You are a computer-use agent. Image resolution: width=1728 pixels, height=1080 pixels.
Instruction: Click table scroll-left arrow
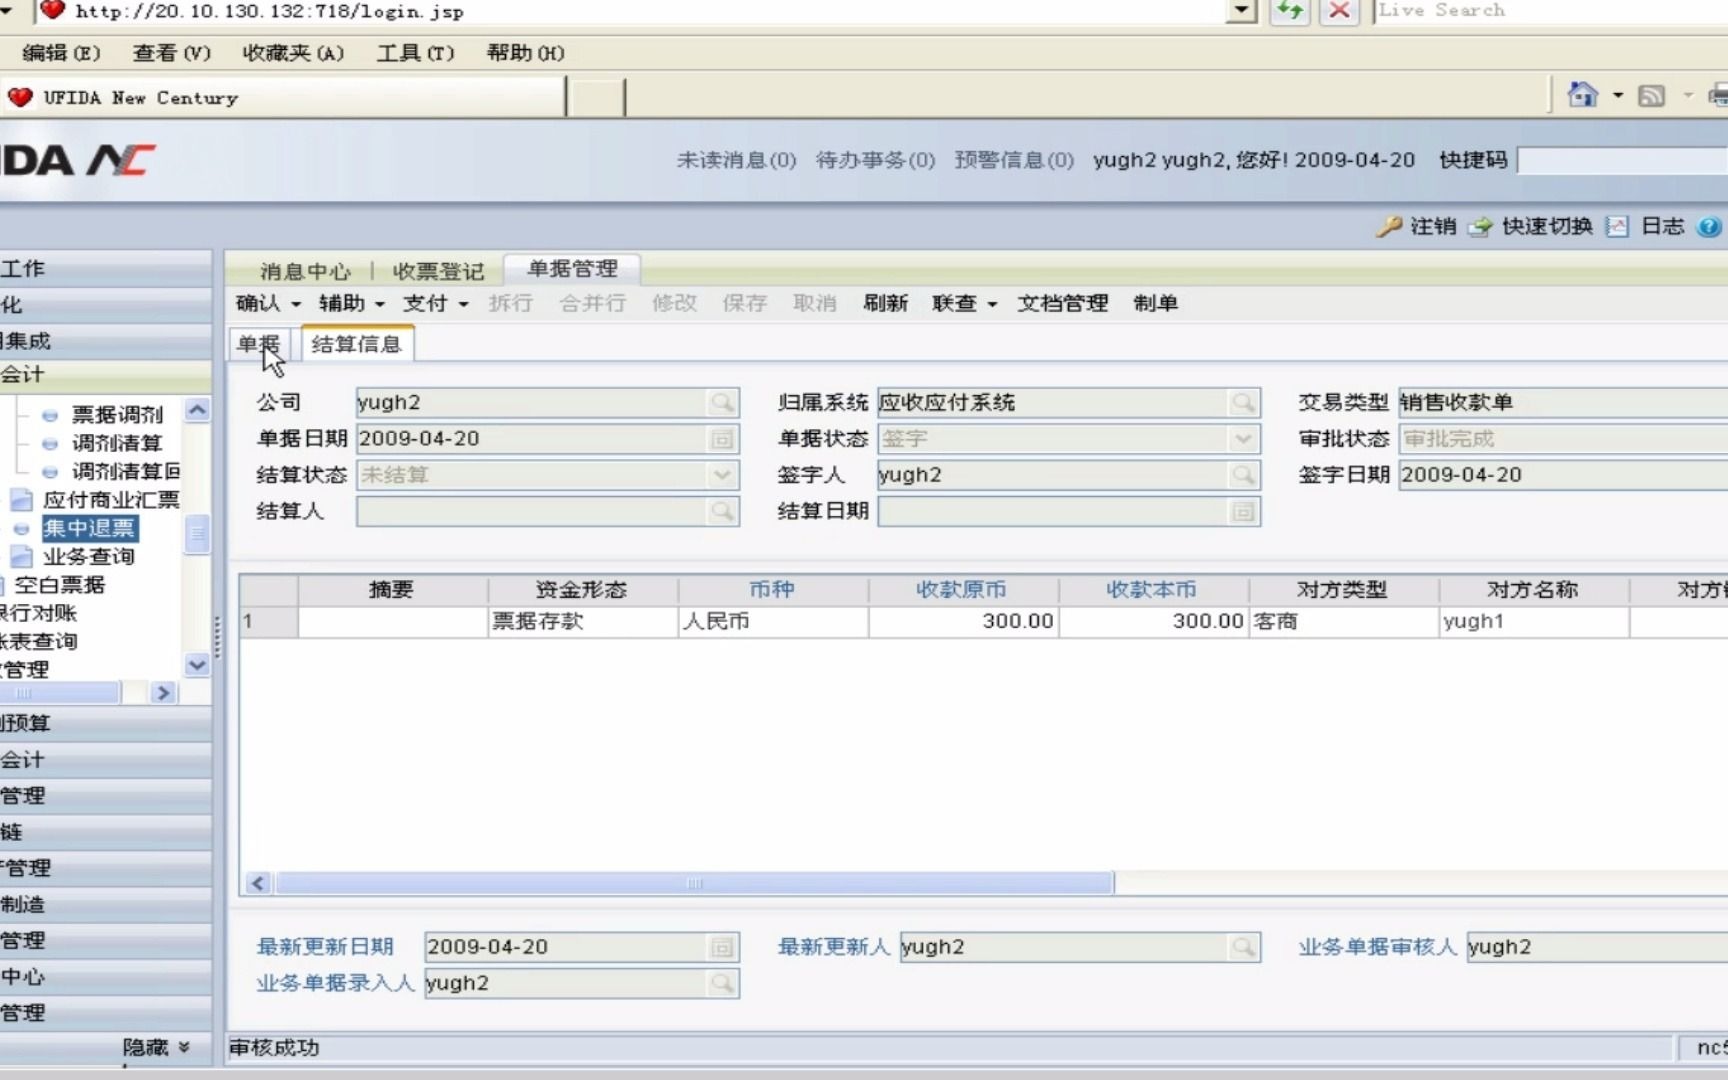pos(258,883)
